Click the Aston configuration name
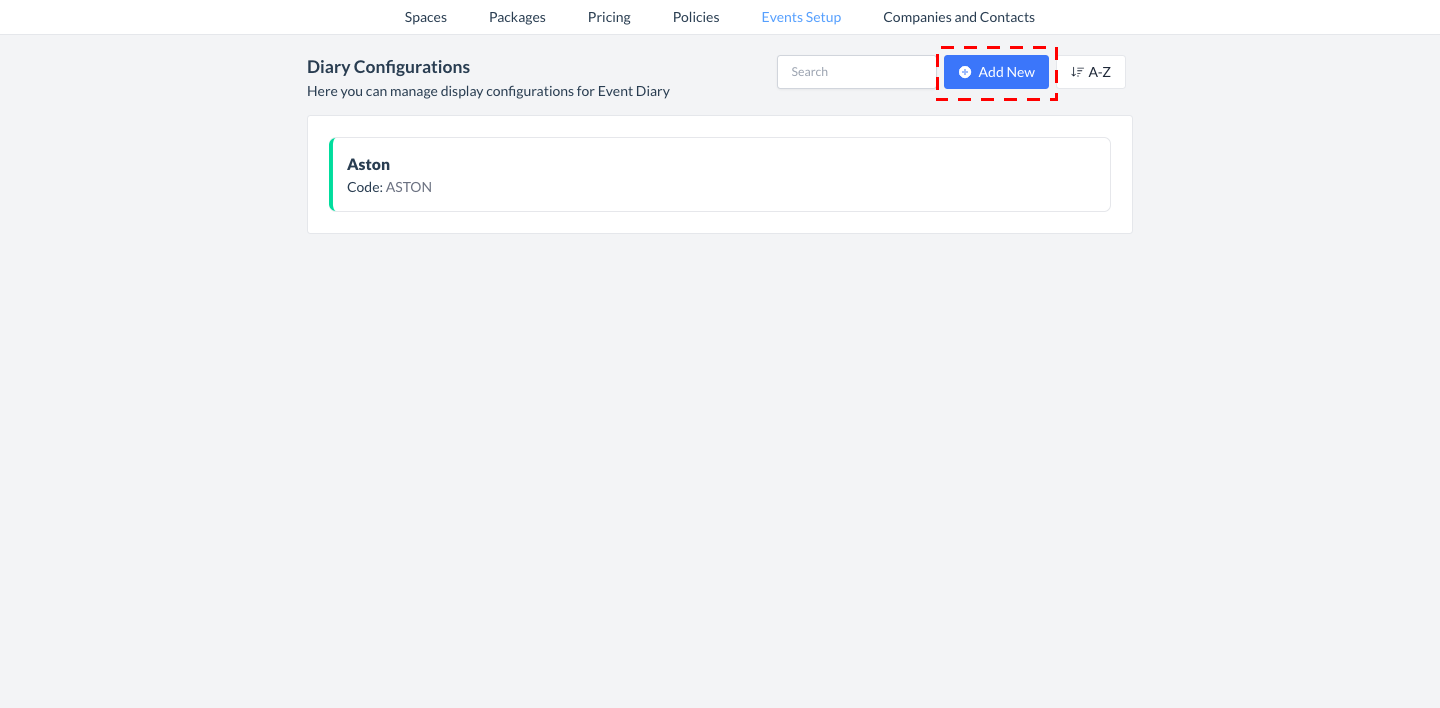The width and height of the screenshot is (1440, 708). click(x=368, y=164)
